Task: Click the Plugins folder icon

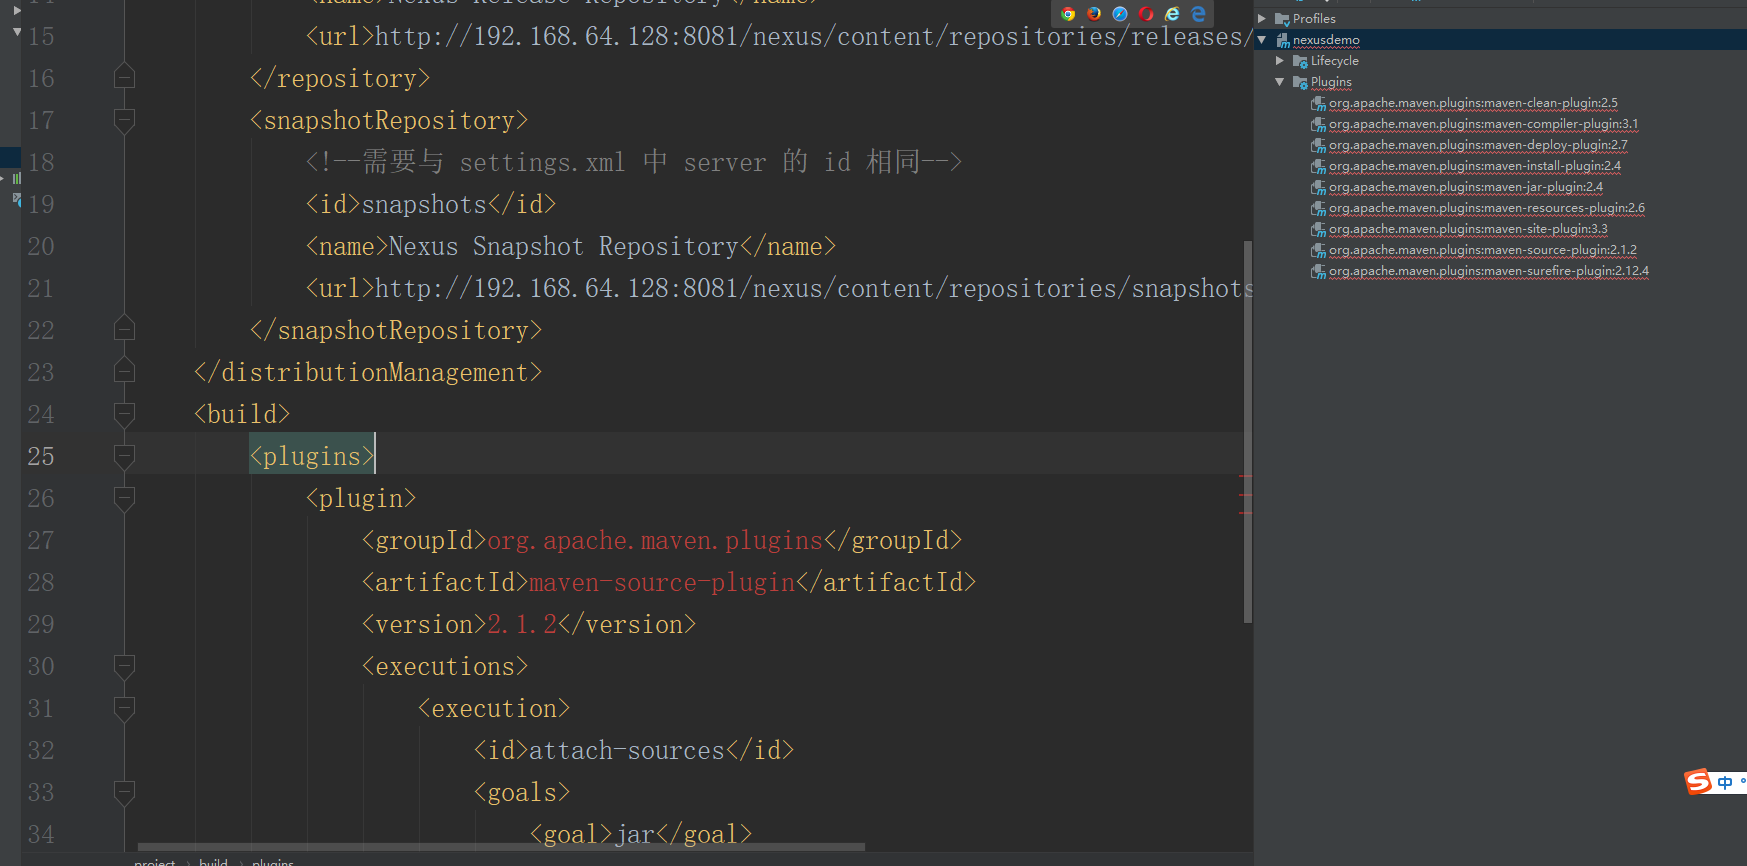Action: click(x=1300, y=82)
